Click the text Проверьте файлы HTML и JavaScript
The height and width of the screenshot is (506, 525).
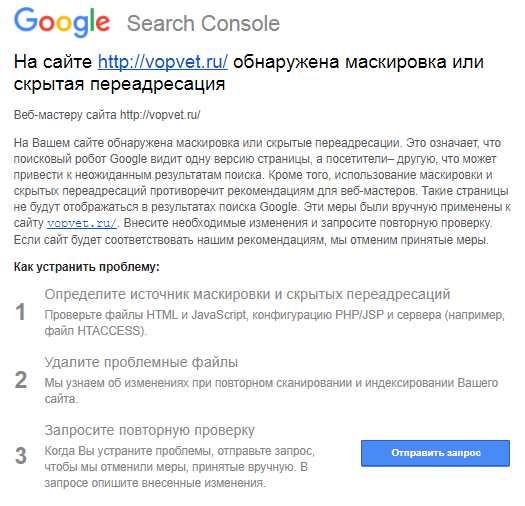[146, 315]
